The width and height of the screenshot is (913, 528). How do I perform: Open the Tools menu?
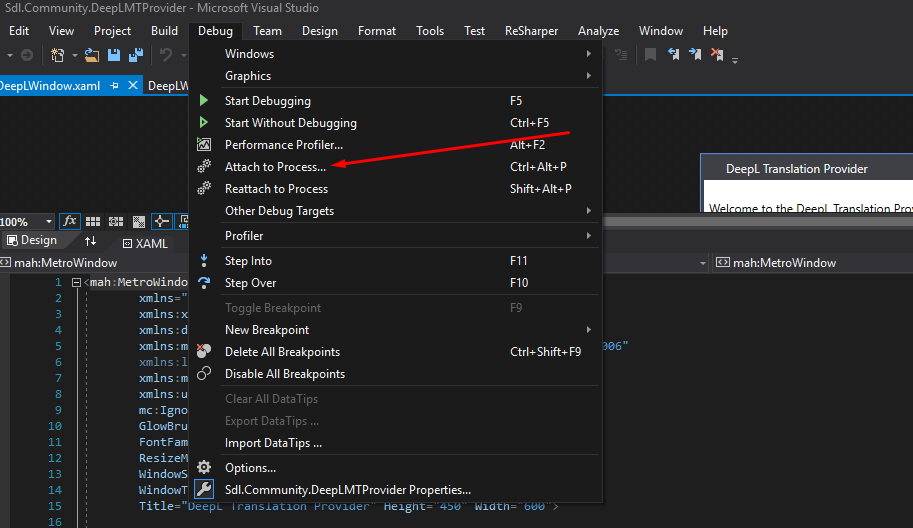click(430, 31)
